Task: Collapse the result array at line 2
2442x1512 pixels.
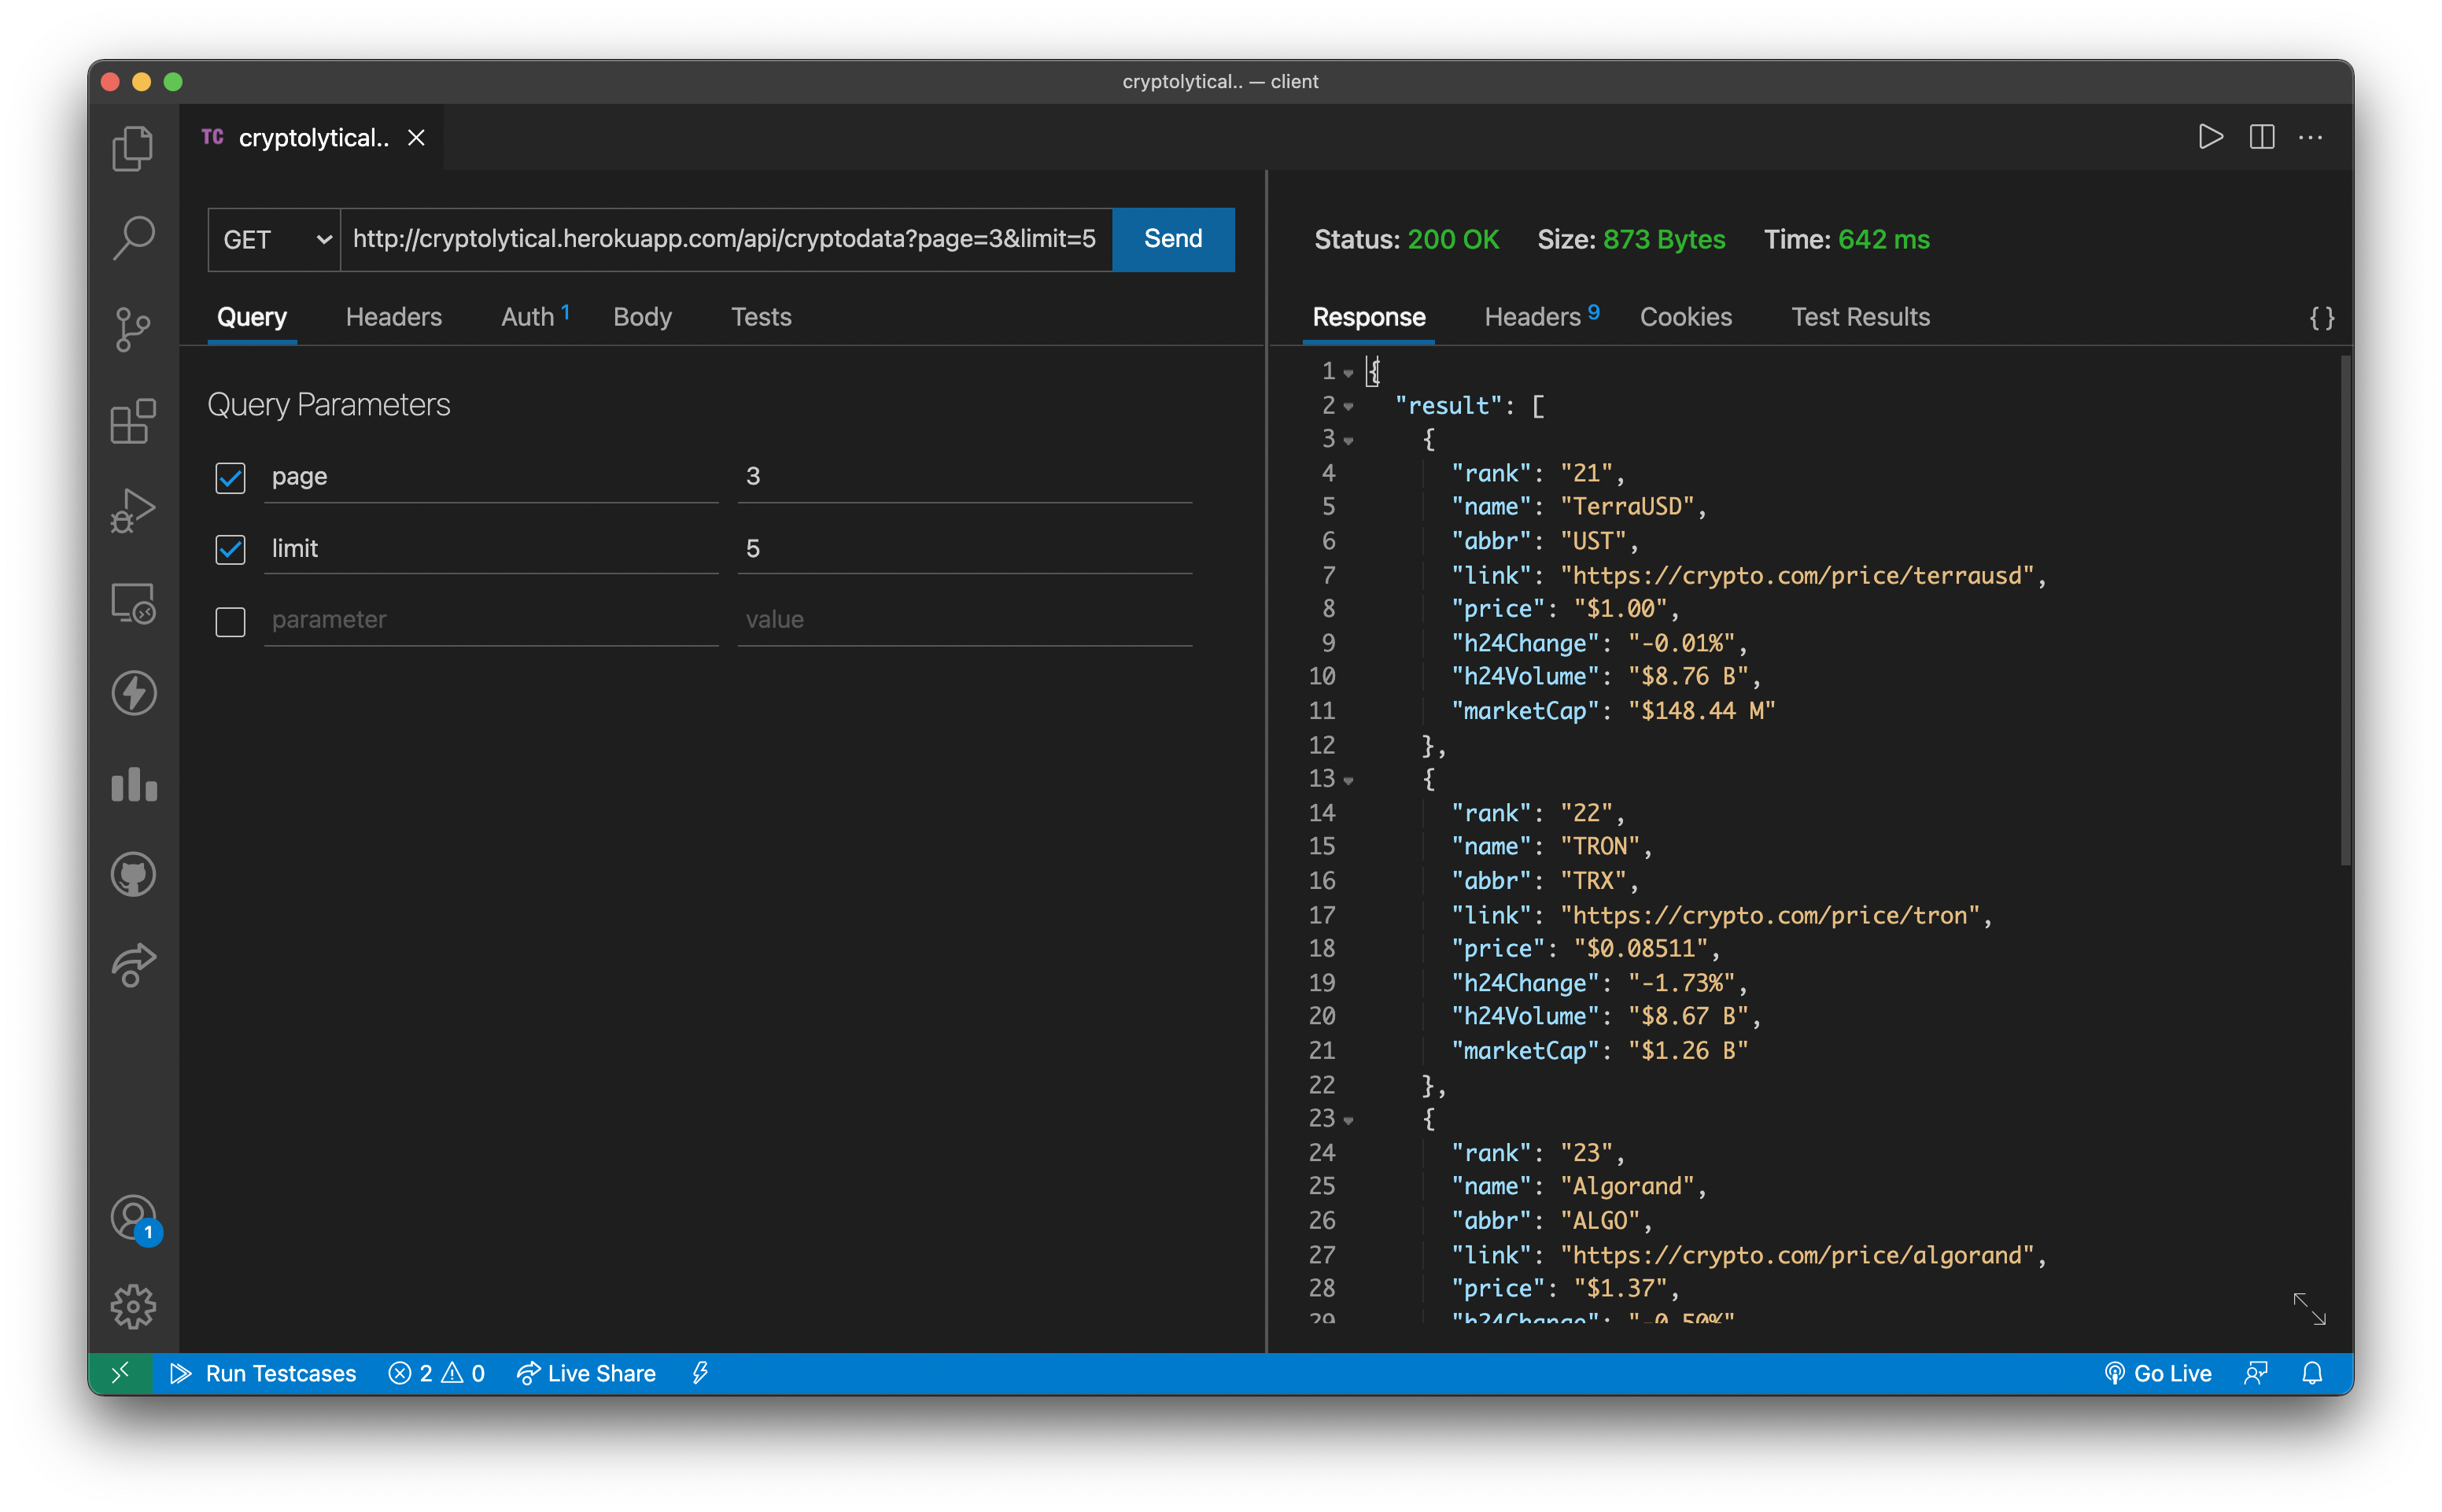Action: coord(1349,407)
